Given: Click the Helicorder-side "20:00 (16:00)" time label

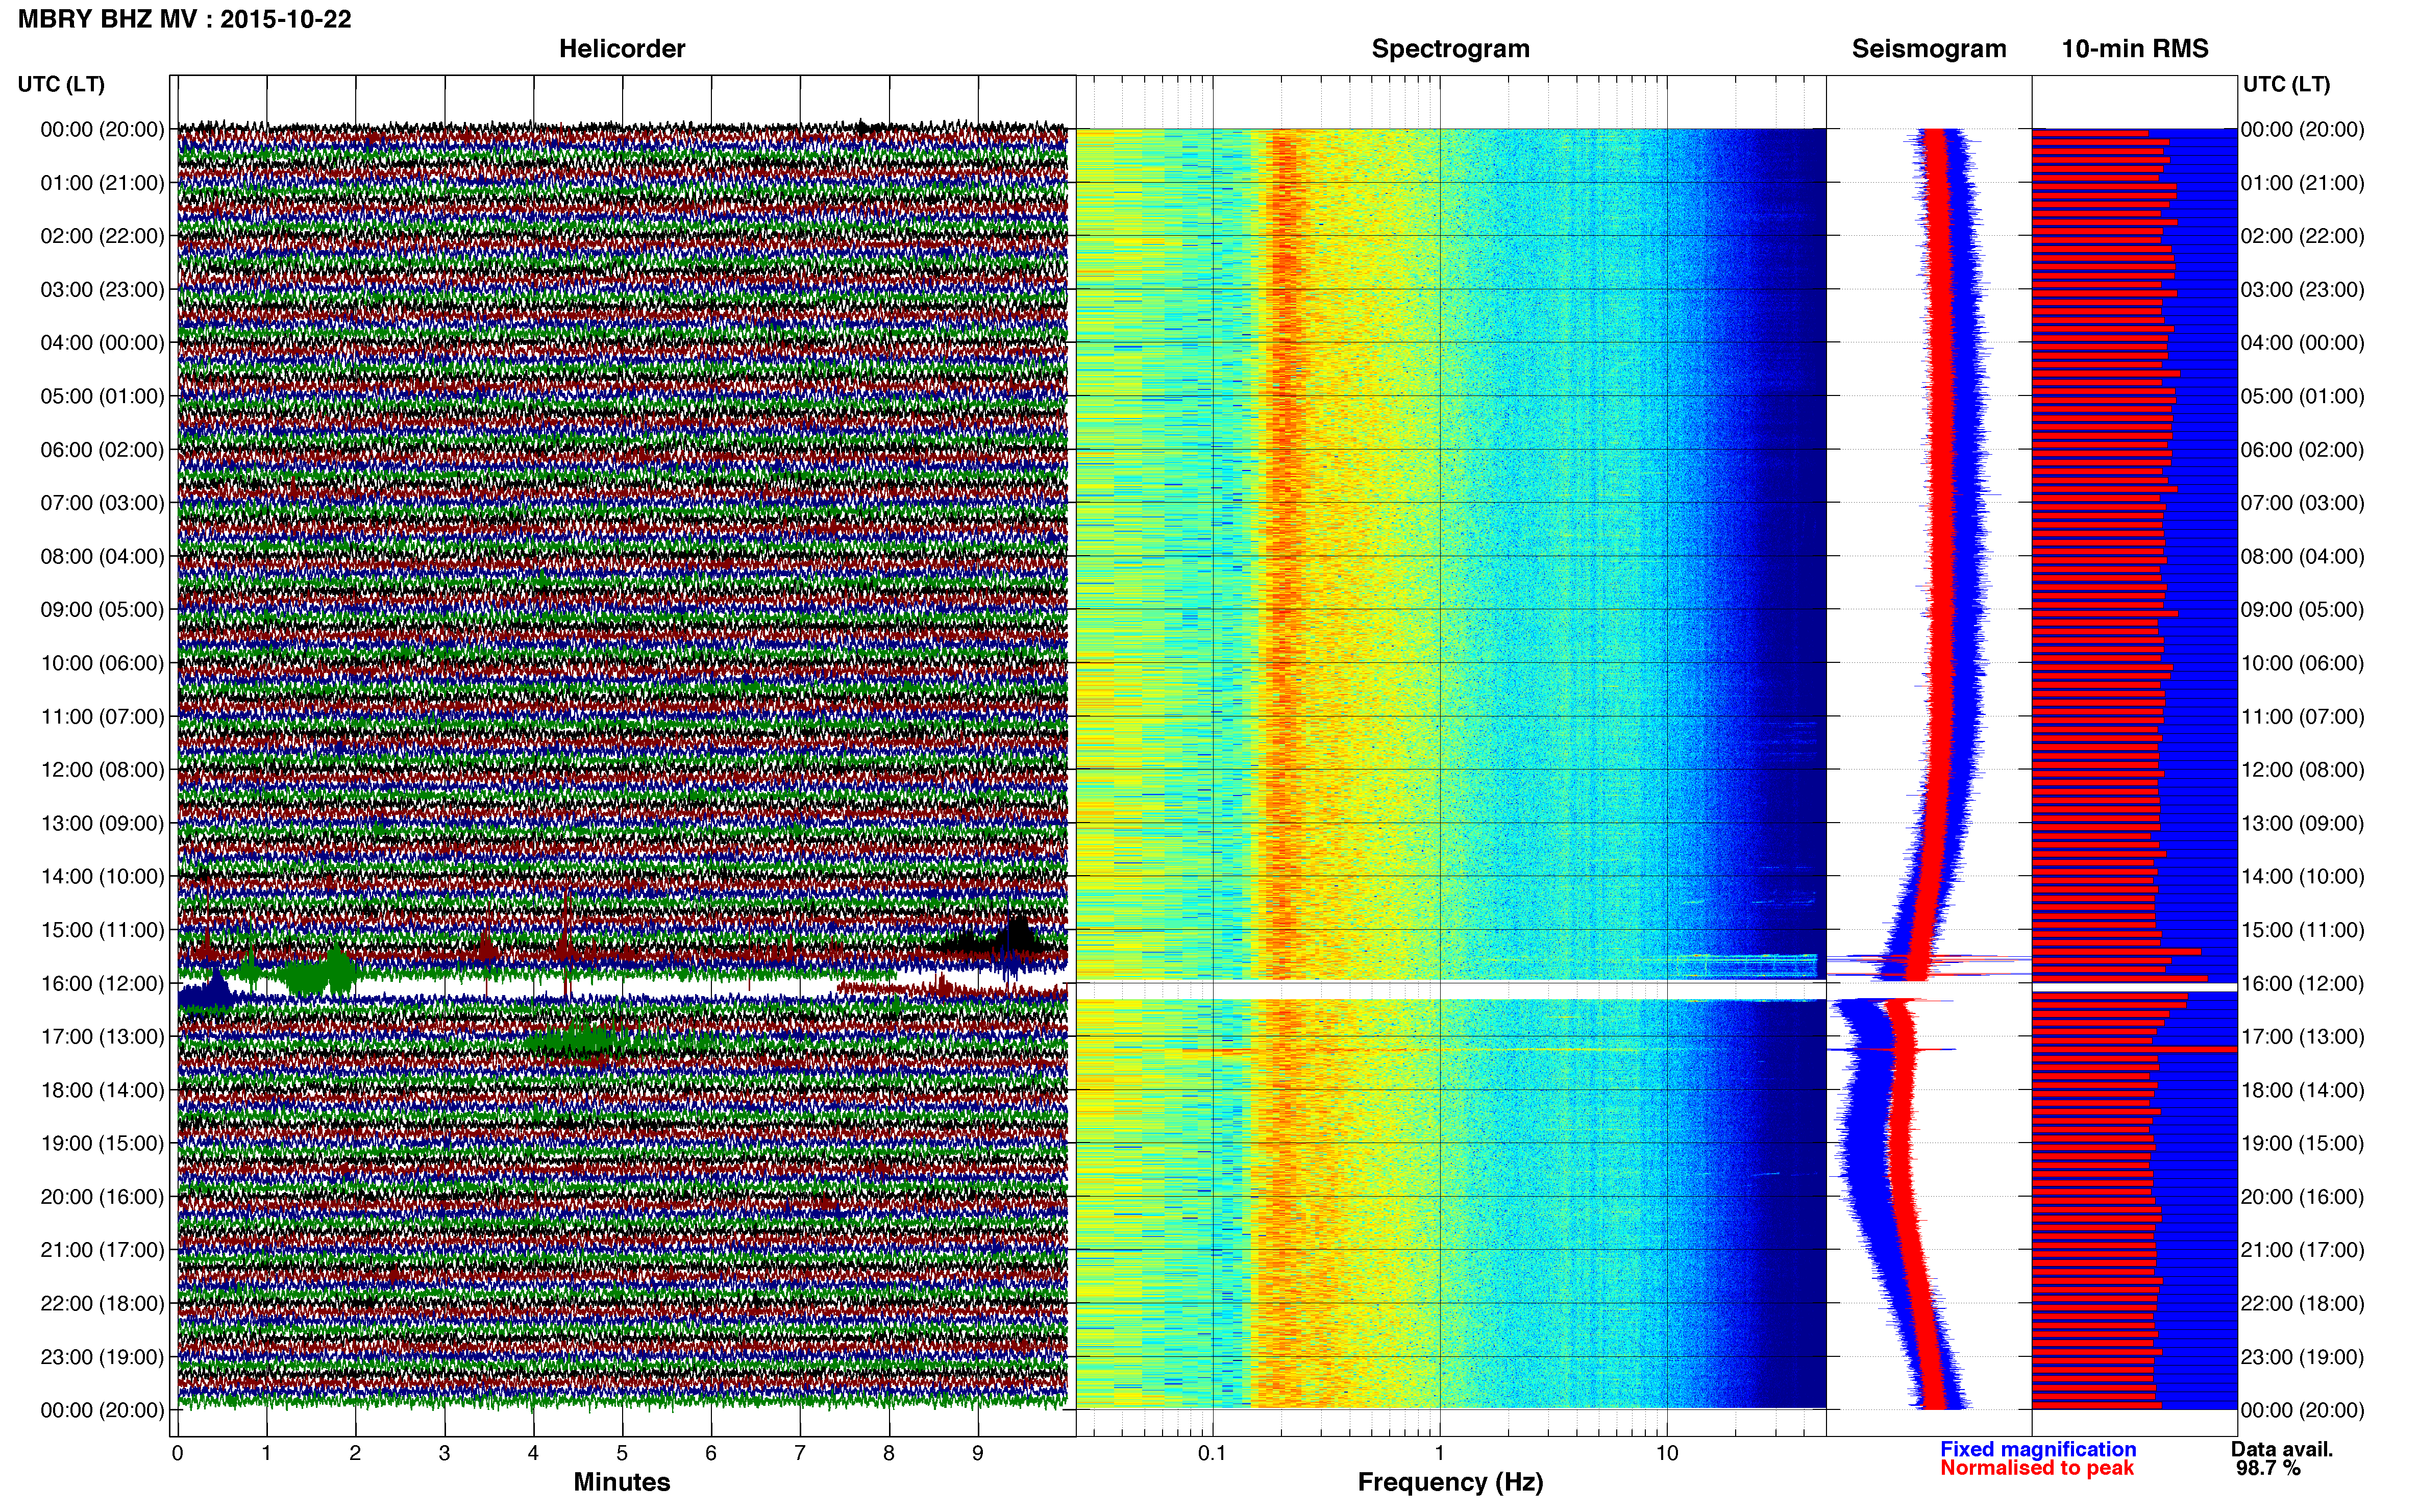Looking at the screenshot, I should [x=102, y=1197].
